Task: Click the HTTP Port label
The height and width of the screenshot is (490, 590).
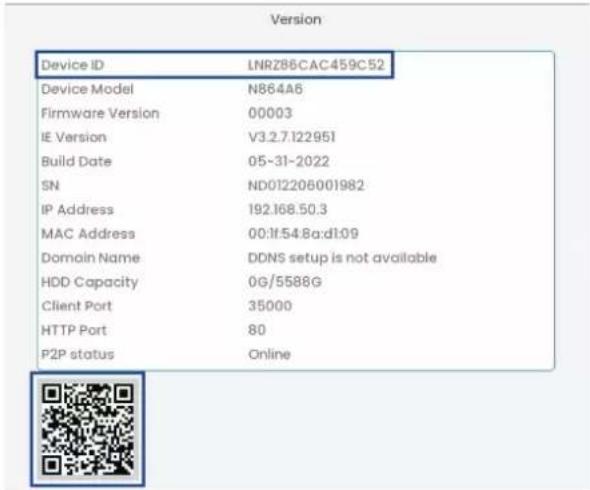Action: click(x=74, y=330)
